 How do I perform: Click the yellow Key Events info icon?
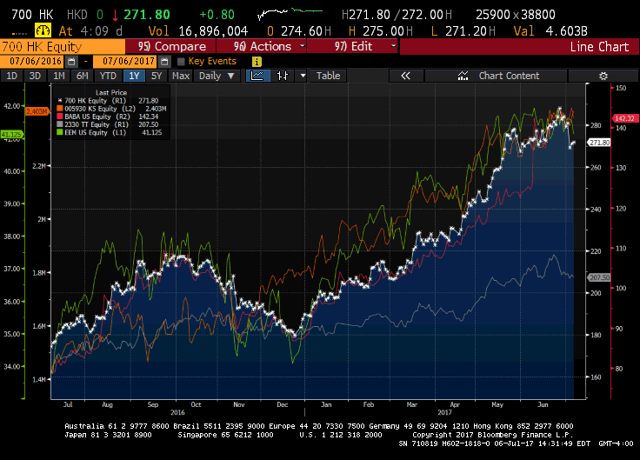pos(257,62)
